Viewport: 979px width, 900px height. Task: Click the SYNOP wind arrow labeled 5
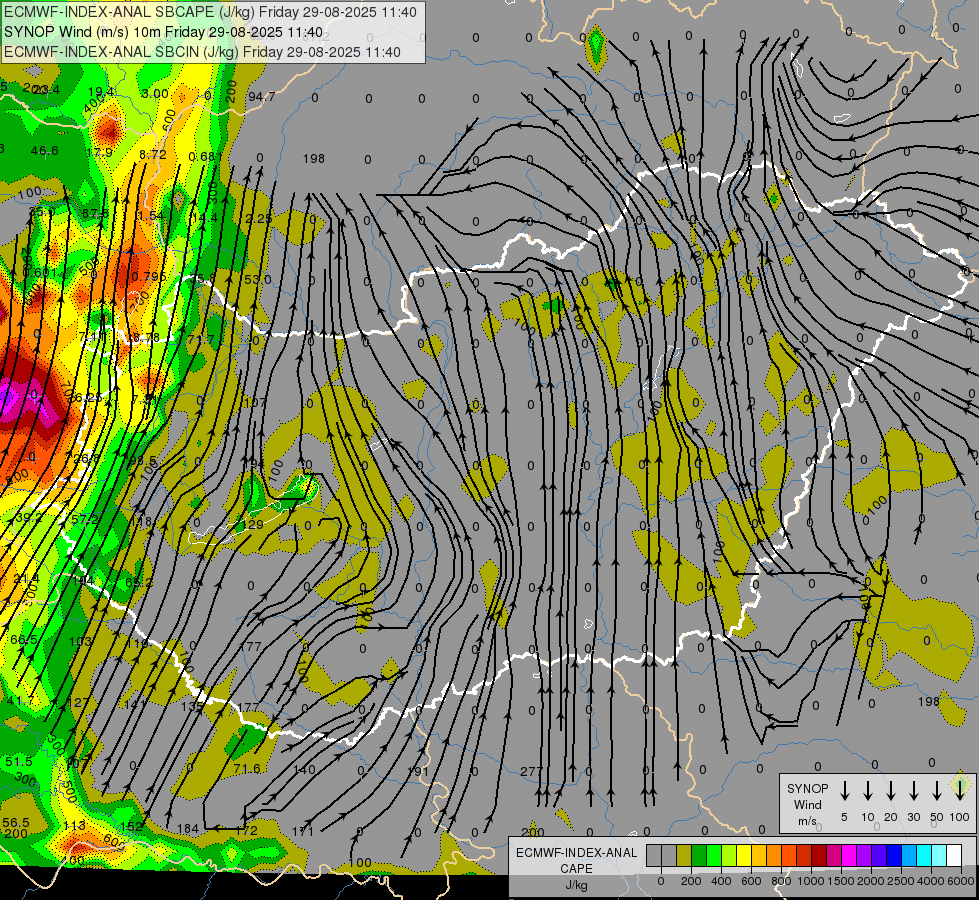point(845,791)
